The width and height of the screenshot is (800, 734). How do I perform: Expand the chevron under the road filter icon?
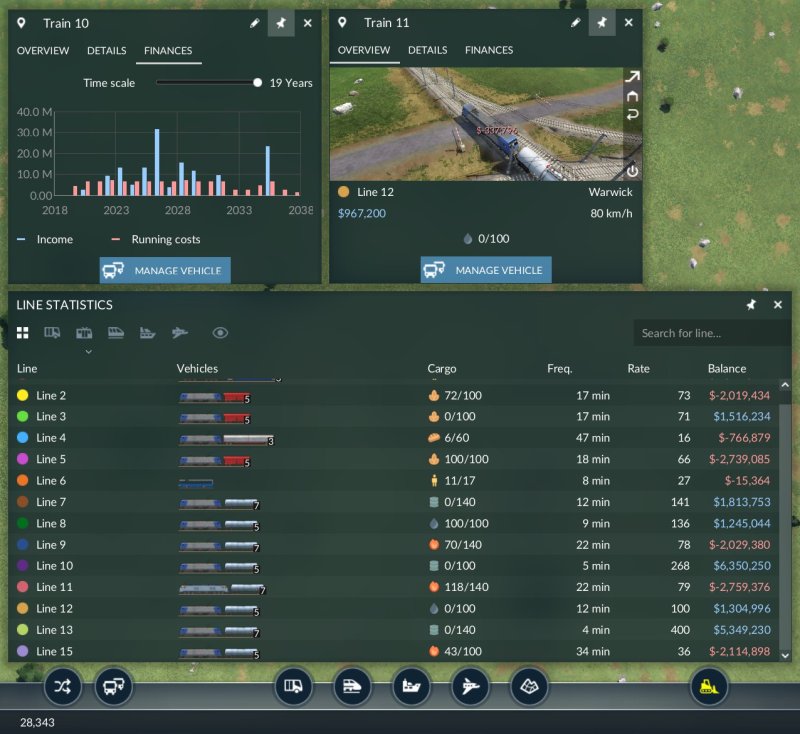[x=87, y=352]
